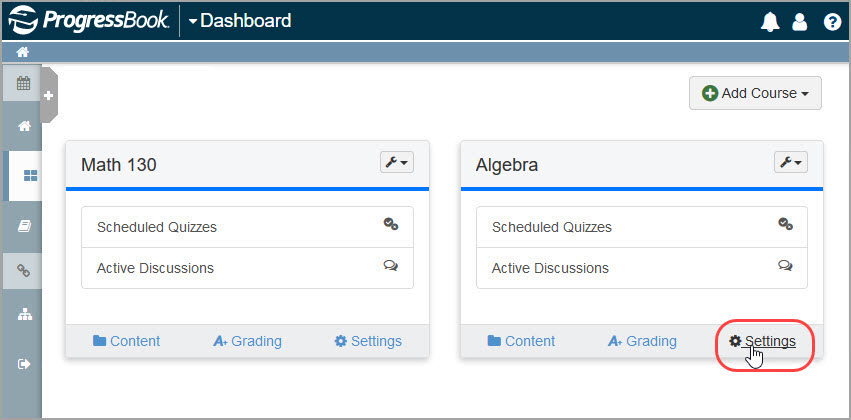Open Math 130 Grading link
Screen dimensions: 851x420
(x=247, y=341)
